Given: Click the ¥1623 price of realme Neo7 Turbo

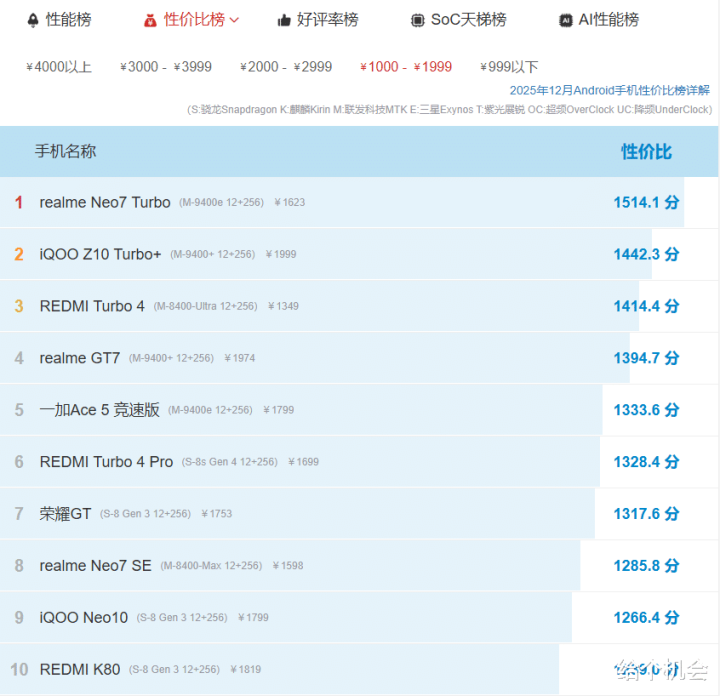Looking at the screenshot, I should (290, 202).
